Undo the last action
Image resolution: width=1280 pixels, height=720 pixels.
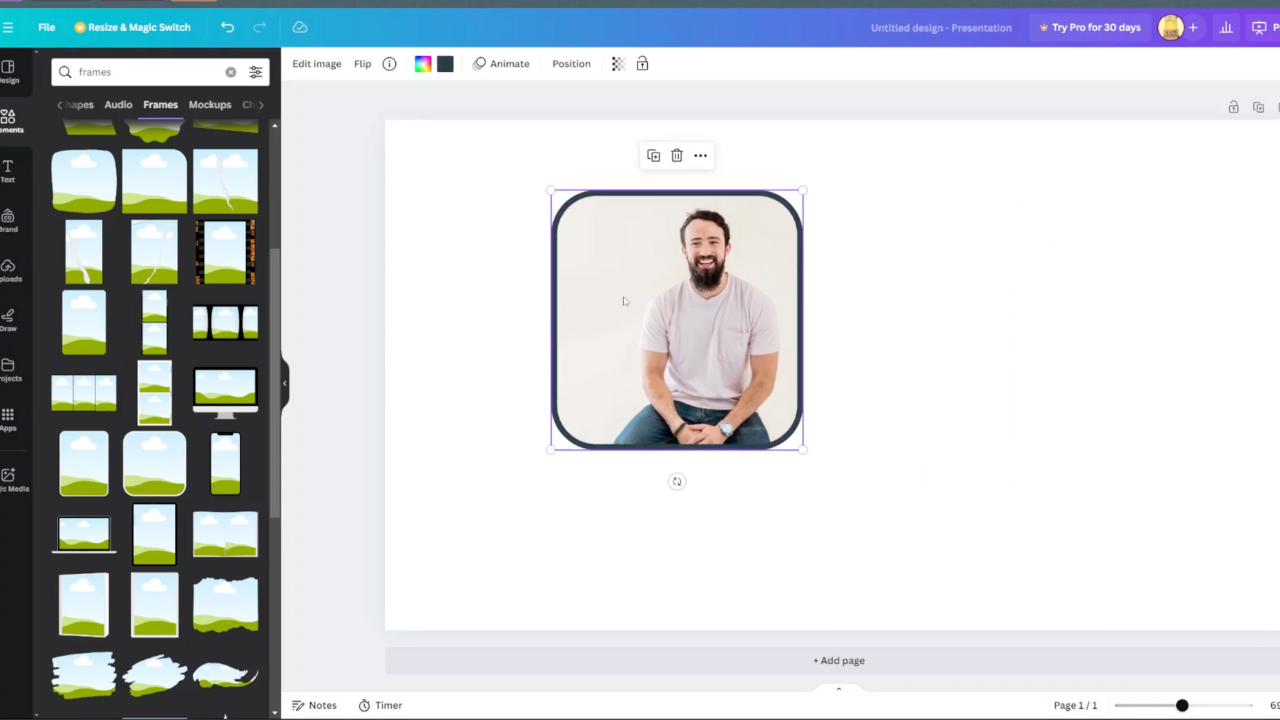pyautogui.click(x=227, y=27)
